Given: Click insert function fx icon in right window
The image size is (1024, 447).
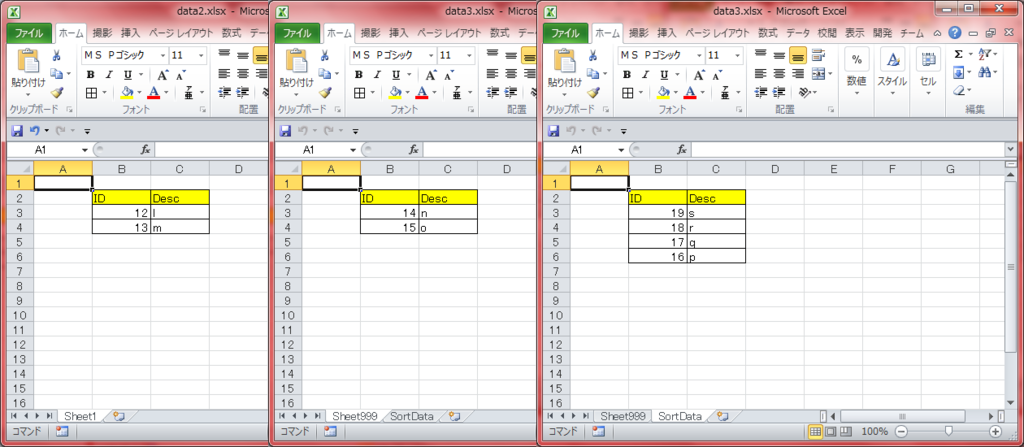Looking at the screenshot, I should tap(682, 150).
